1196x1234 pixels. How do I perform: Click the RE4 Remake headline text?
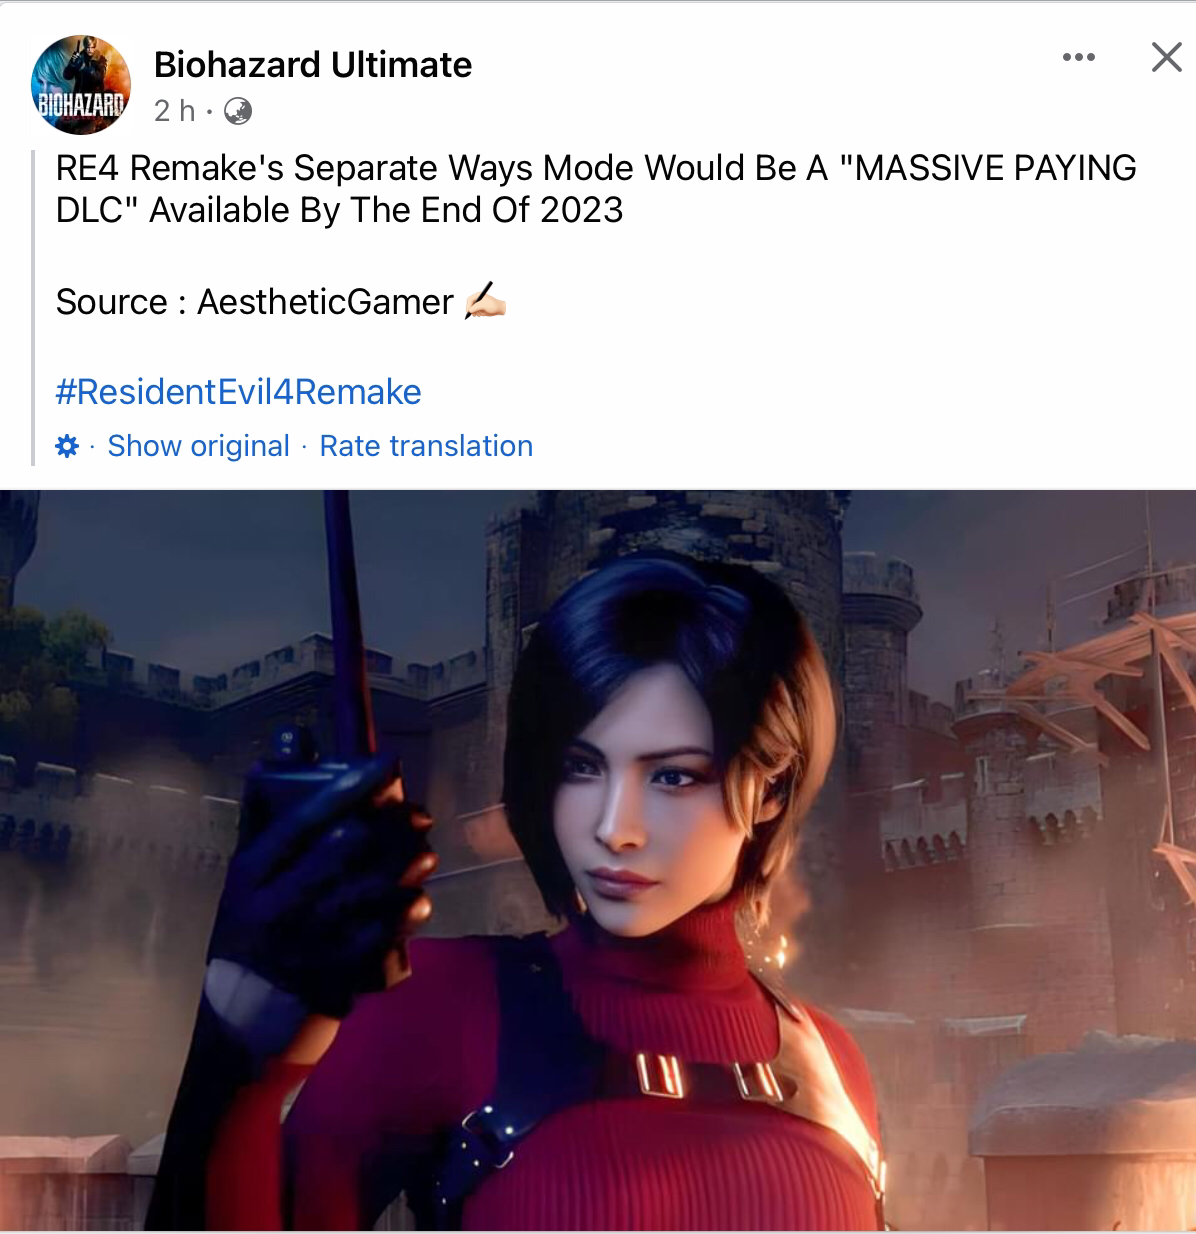(x=596, y=189)
